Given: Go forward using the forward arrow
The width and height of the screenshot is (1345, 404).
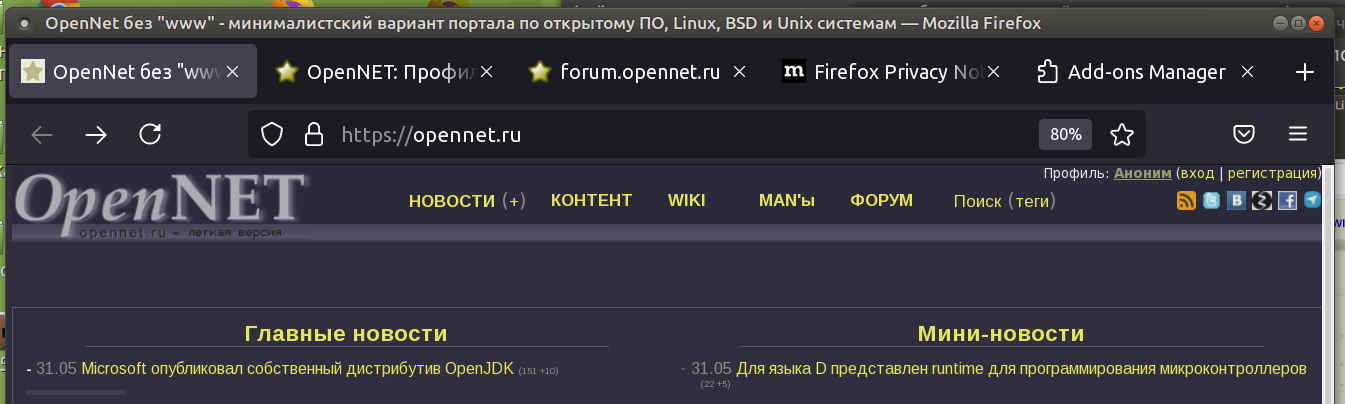Looking at the screenshot, I should click(96, 134).
